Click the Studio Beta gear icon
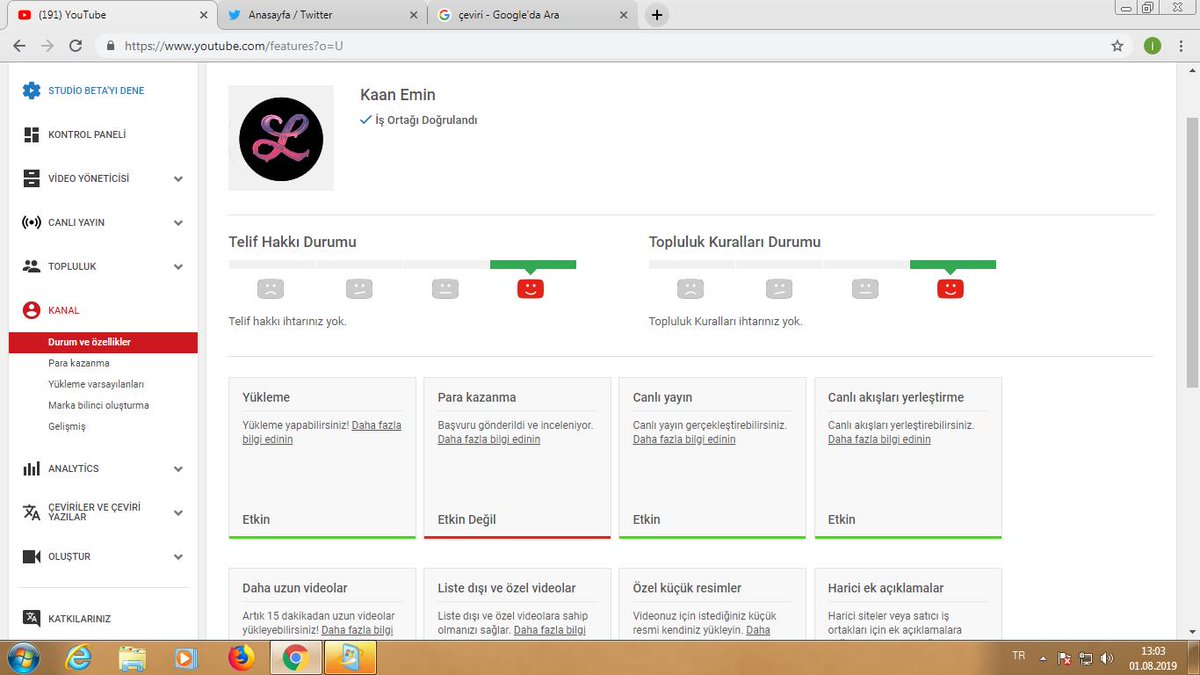Viewport: 1200px width, 675px height. point(31,90)
